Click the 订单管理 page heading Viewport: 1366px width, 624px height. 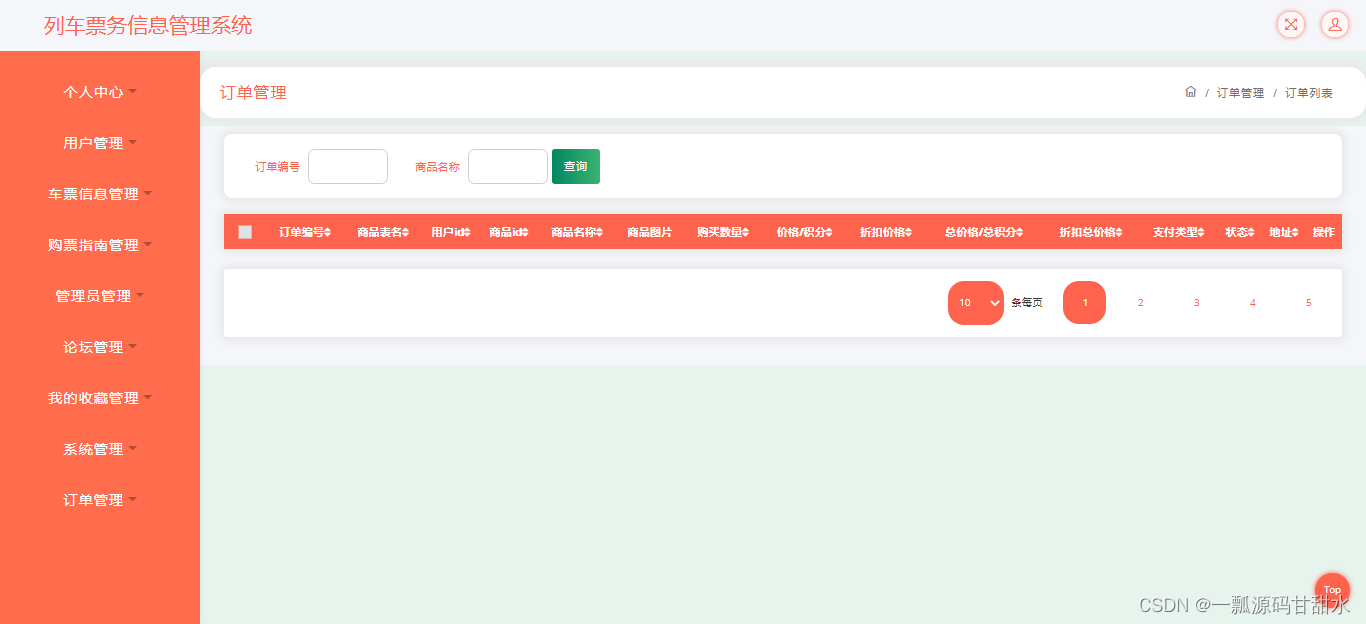click(x=253, y=93)
